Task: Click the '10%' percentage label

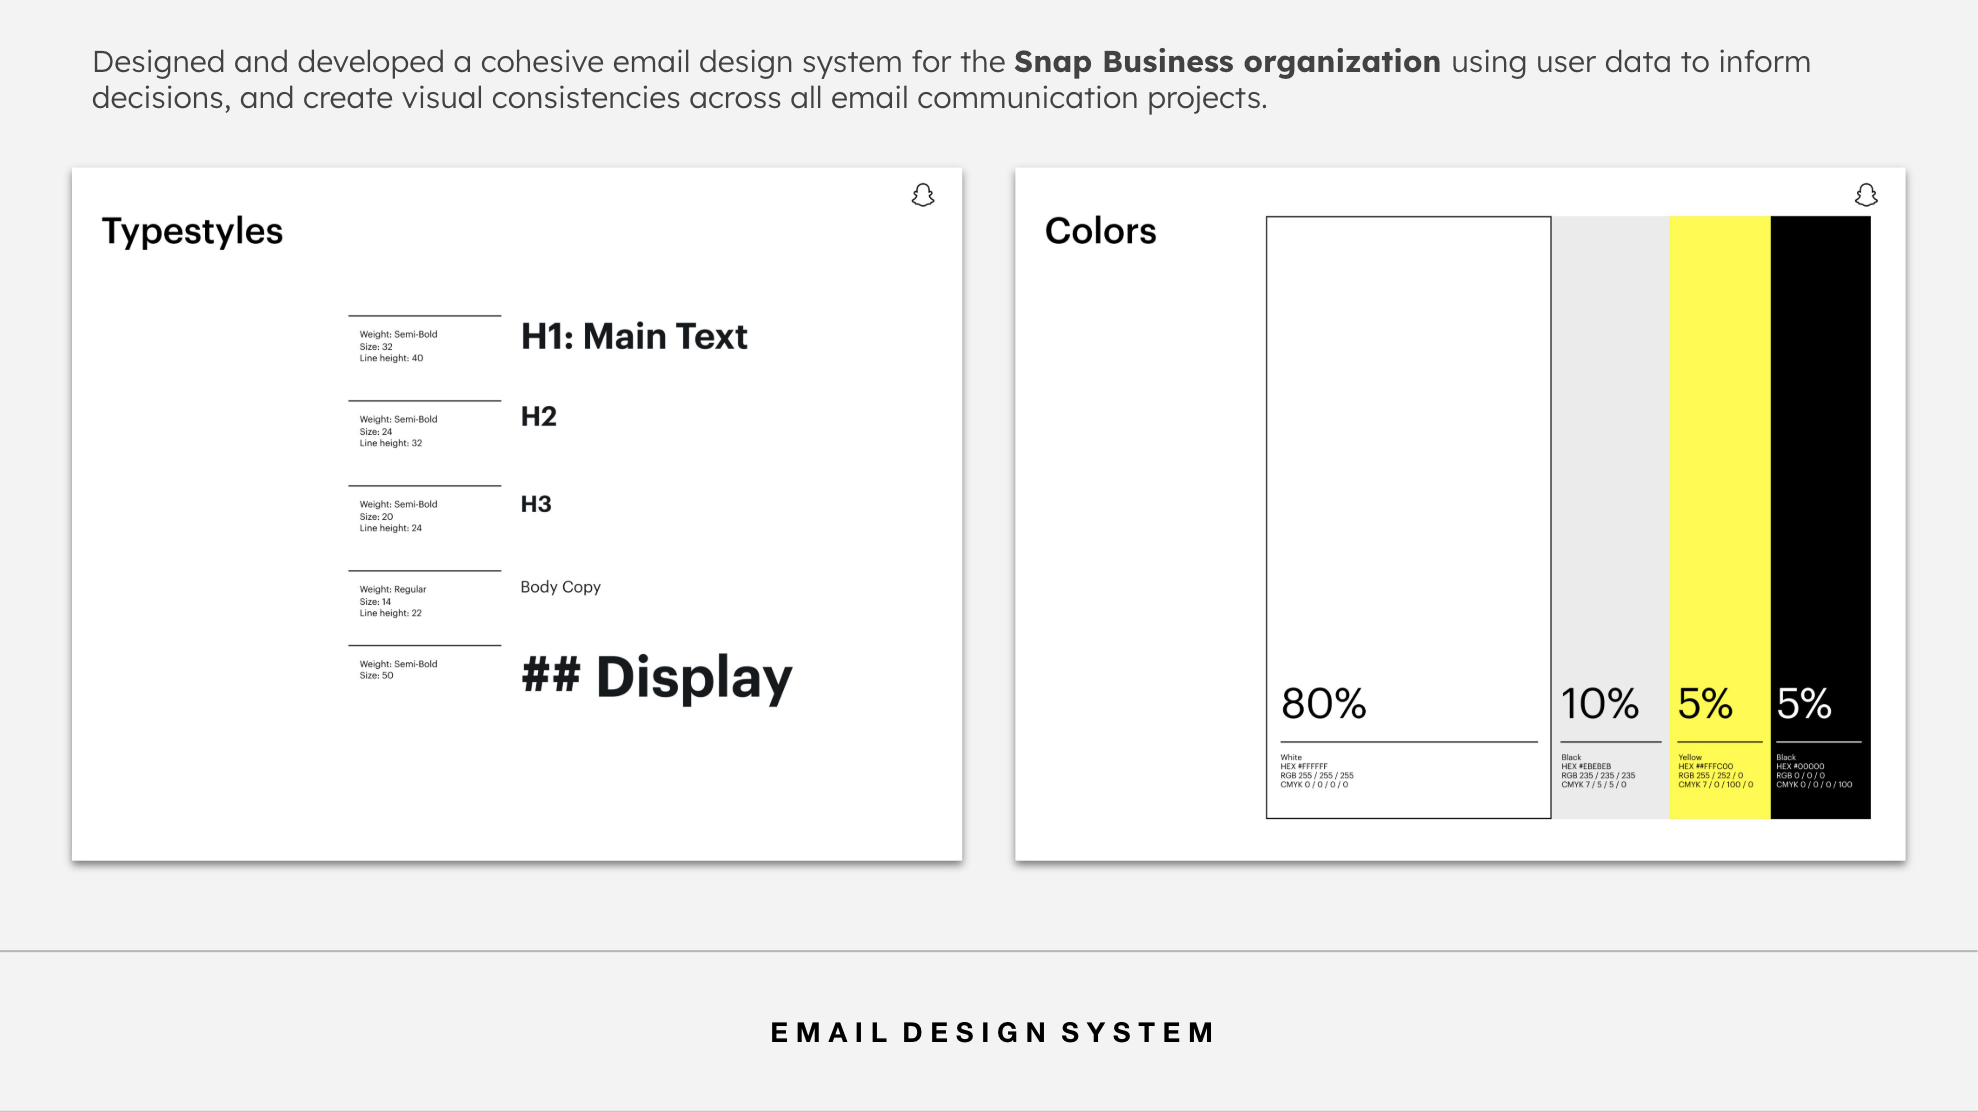Action: point(1600,704)
